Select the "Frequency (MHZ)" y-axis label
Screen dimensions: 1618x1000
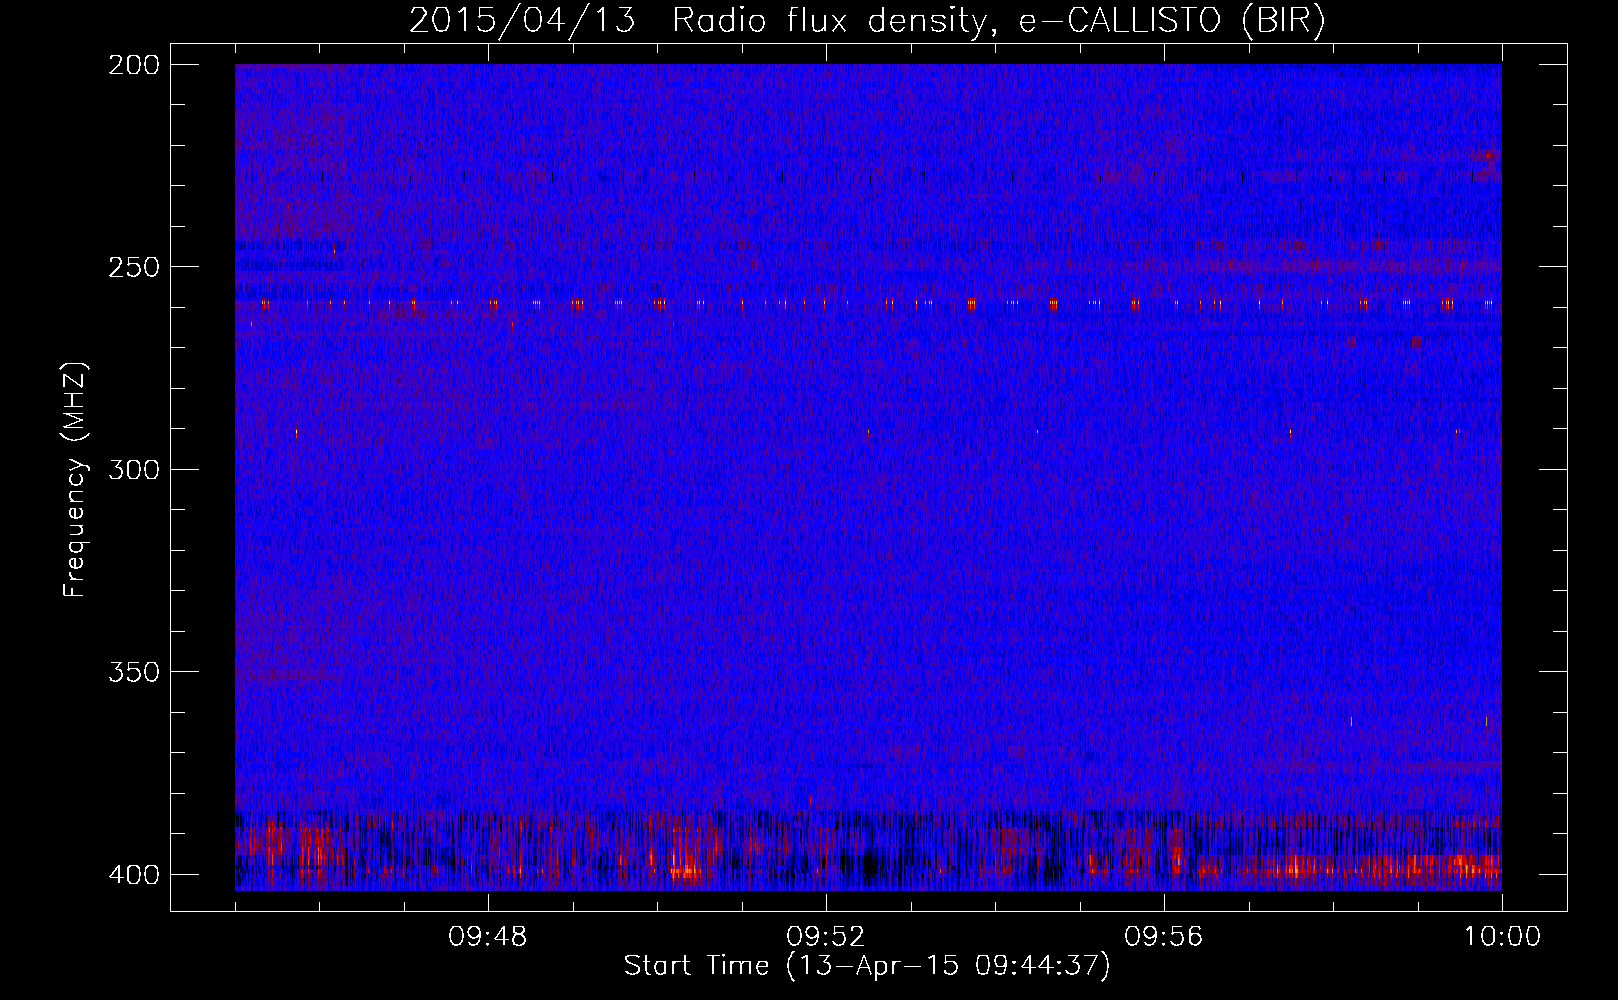pos(75,480)
